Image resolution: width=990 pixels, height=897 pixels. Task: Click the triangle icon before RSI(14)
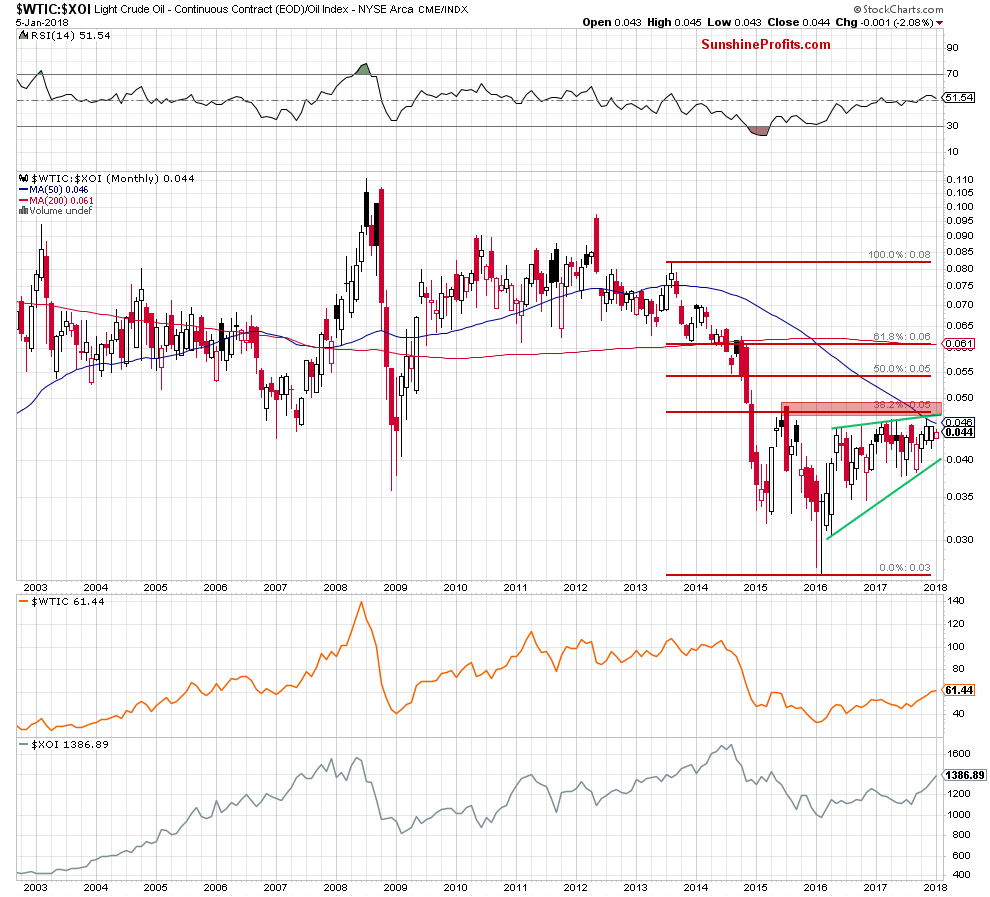pos(23,35)
